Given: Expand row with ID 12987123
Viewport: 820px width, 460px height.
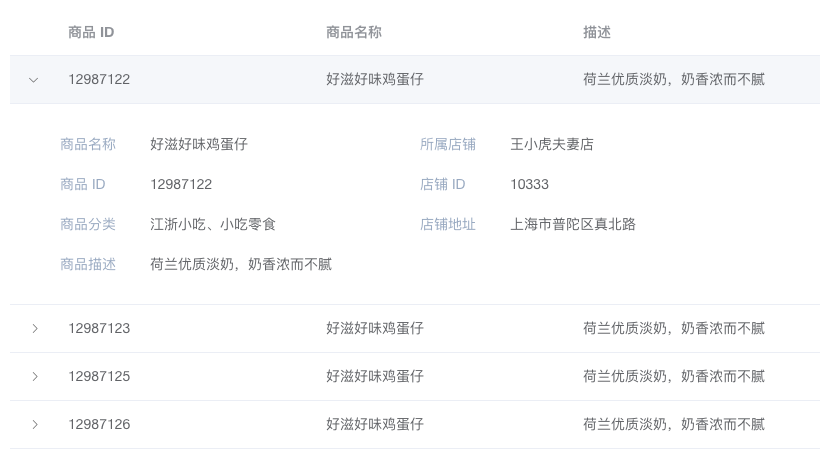Looking at the screenshot, I should 35,328.
